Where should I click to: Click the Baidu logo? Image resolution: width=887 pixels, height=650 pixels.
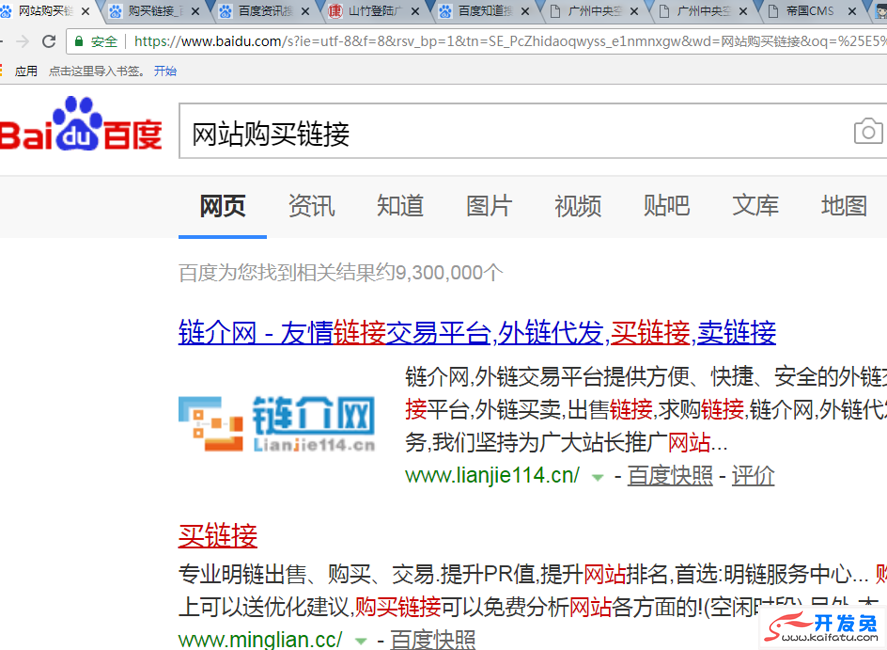click(81, 124)
